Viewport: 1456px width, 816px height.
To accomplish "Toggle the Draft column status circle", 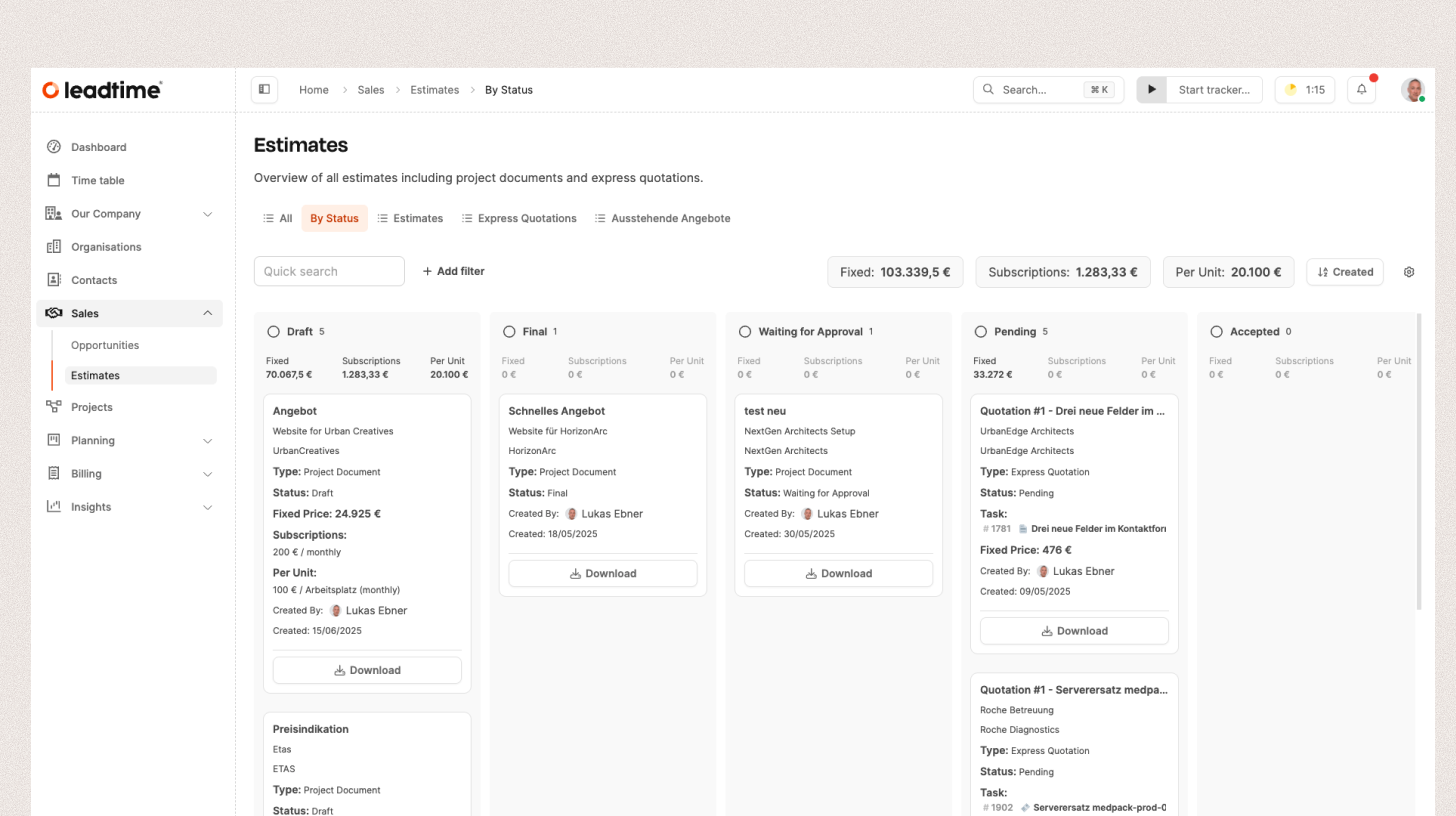I will pyautogui.click(x=274, y=331).
